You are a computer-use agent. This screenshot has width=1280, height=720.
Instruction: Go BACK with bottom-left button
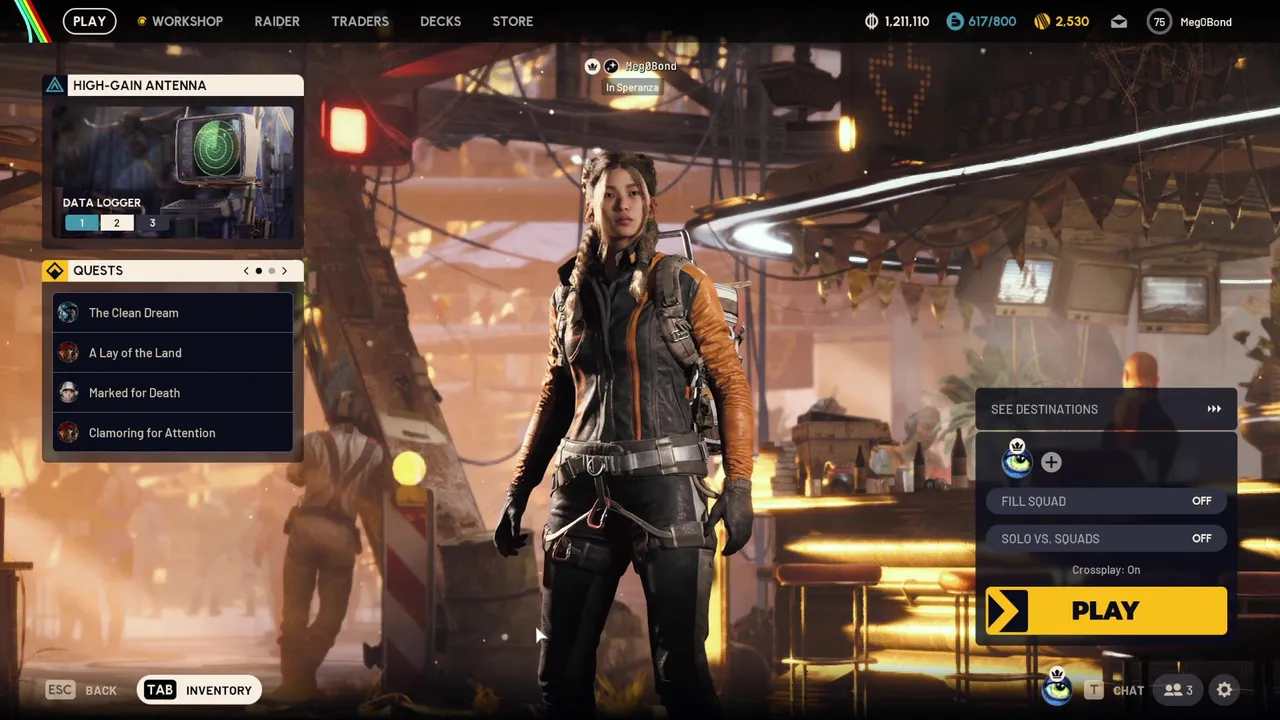pos(101,691)
